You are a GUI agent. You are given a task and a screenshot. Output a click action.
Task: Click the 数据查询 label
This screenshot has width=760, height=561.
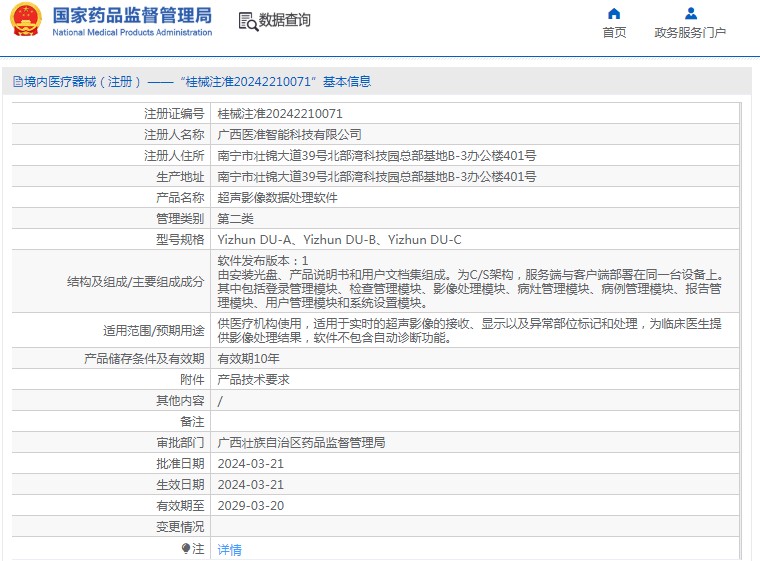pyautogui.click(x=285, y=20)
